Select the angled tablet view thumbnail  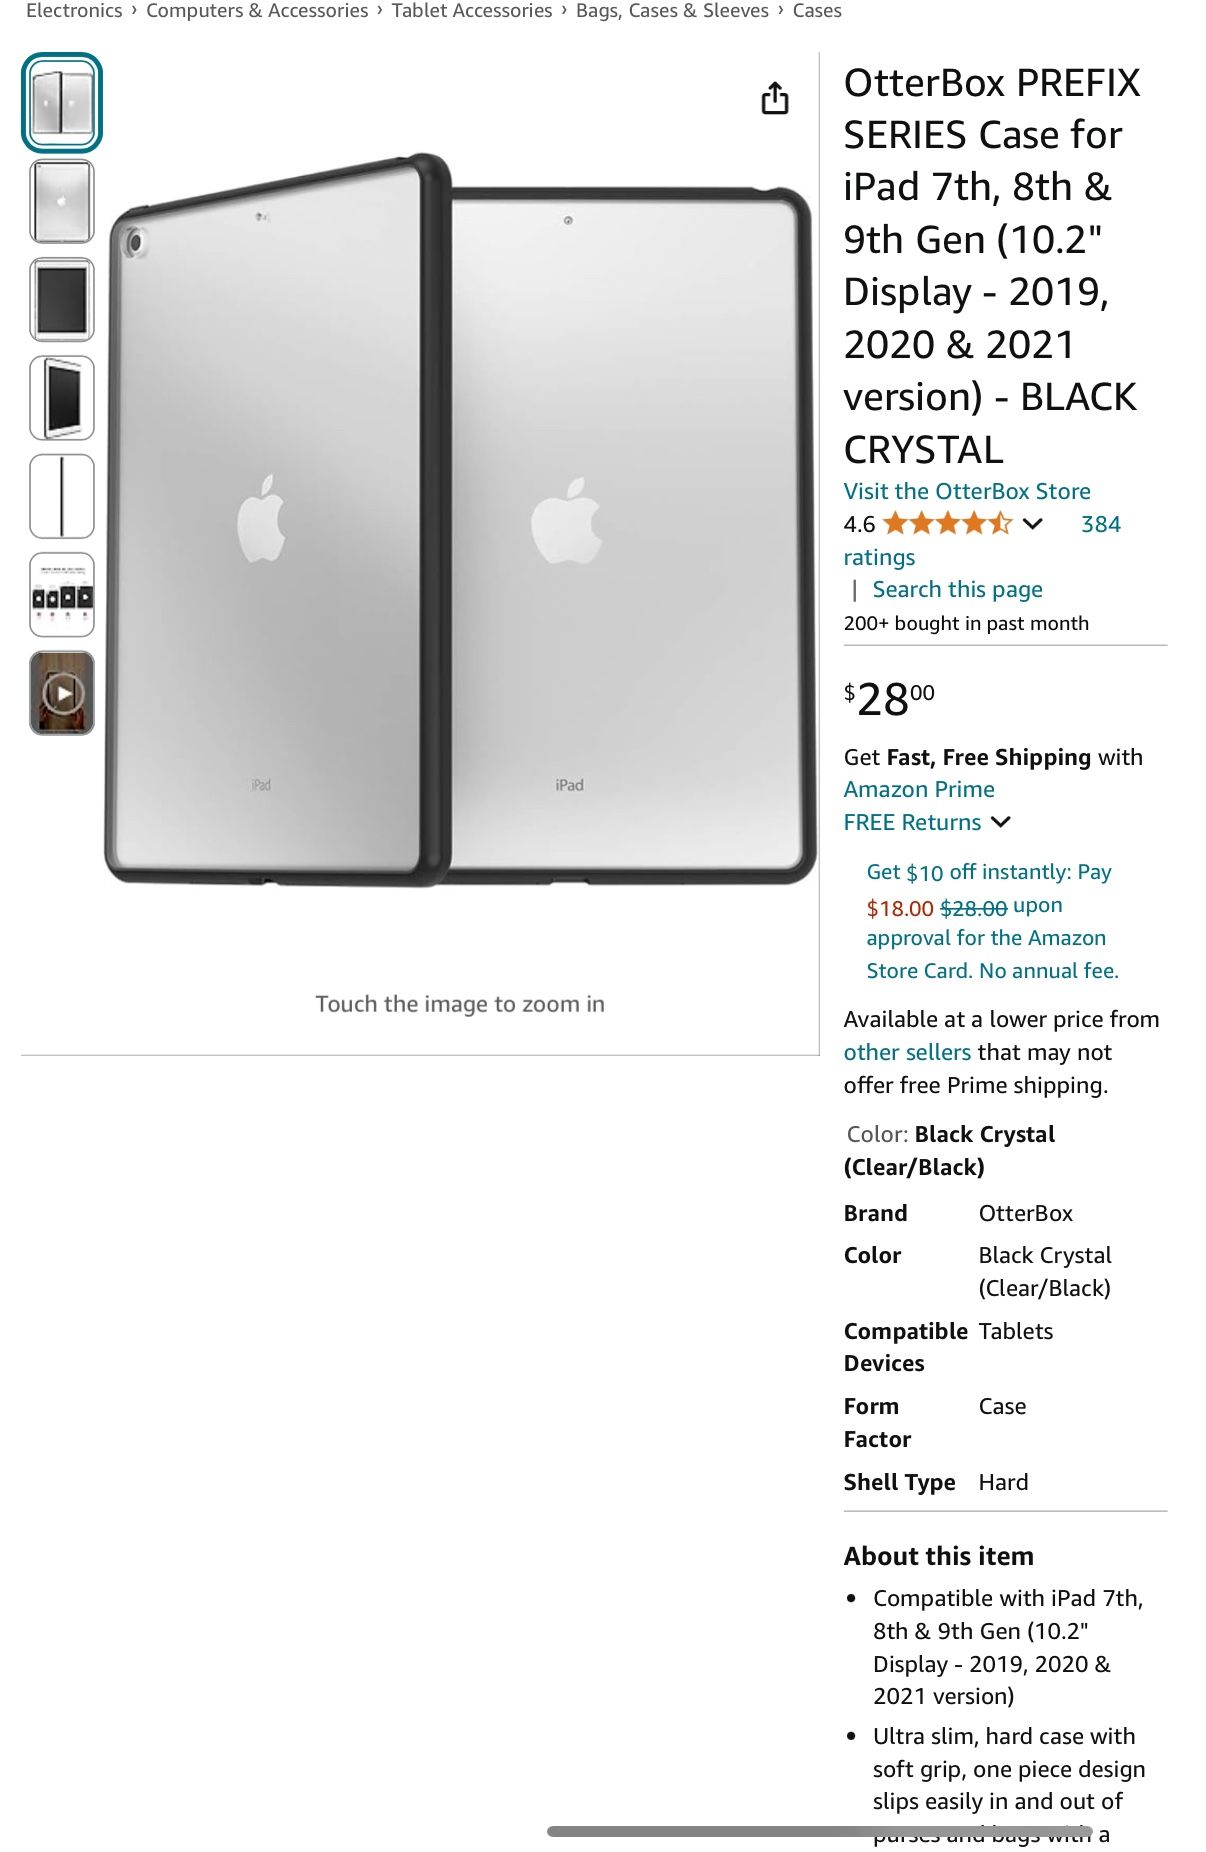click(x=62, y=398)
